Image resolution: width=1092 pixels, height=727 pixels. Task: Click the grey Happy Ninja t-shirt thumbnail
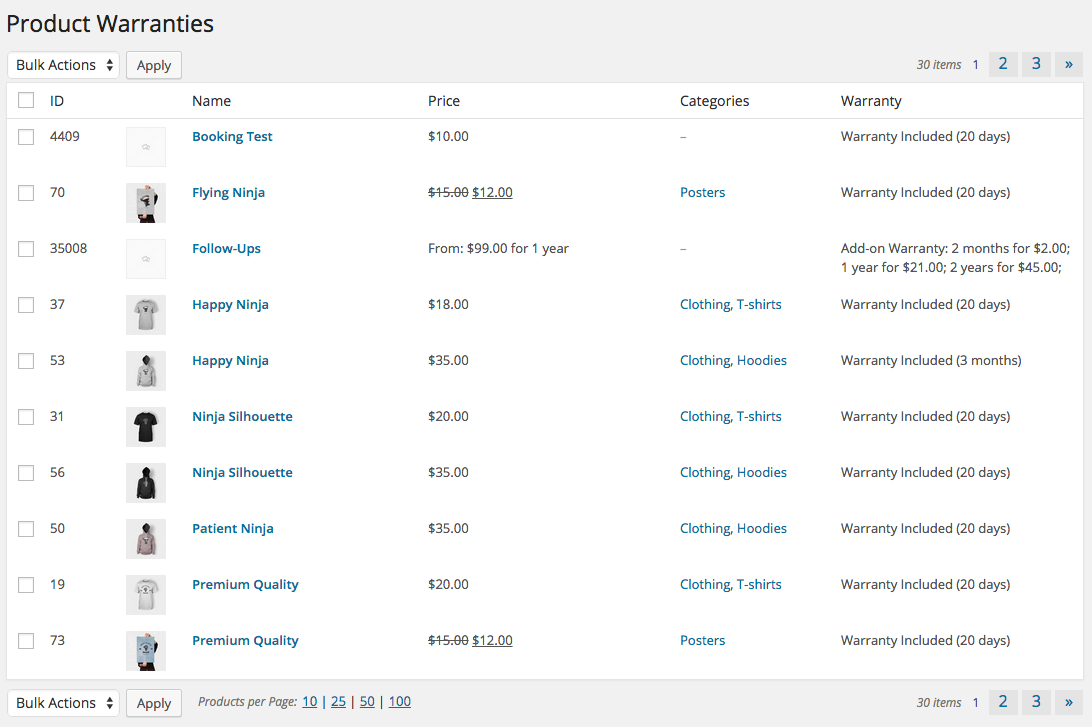coord(145,315)
